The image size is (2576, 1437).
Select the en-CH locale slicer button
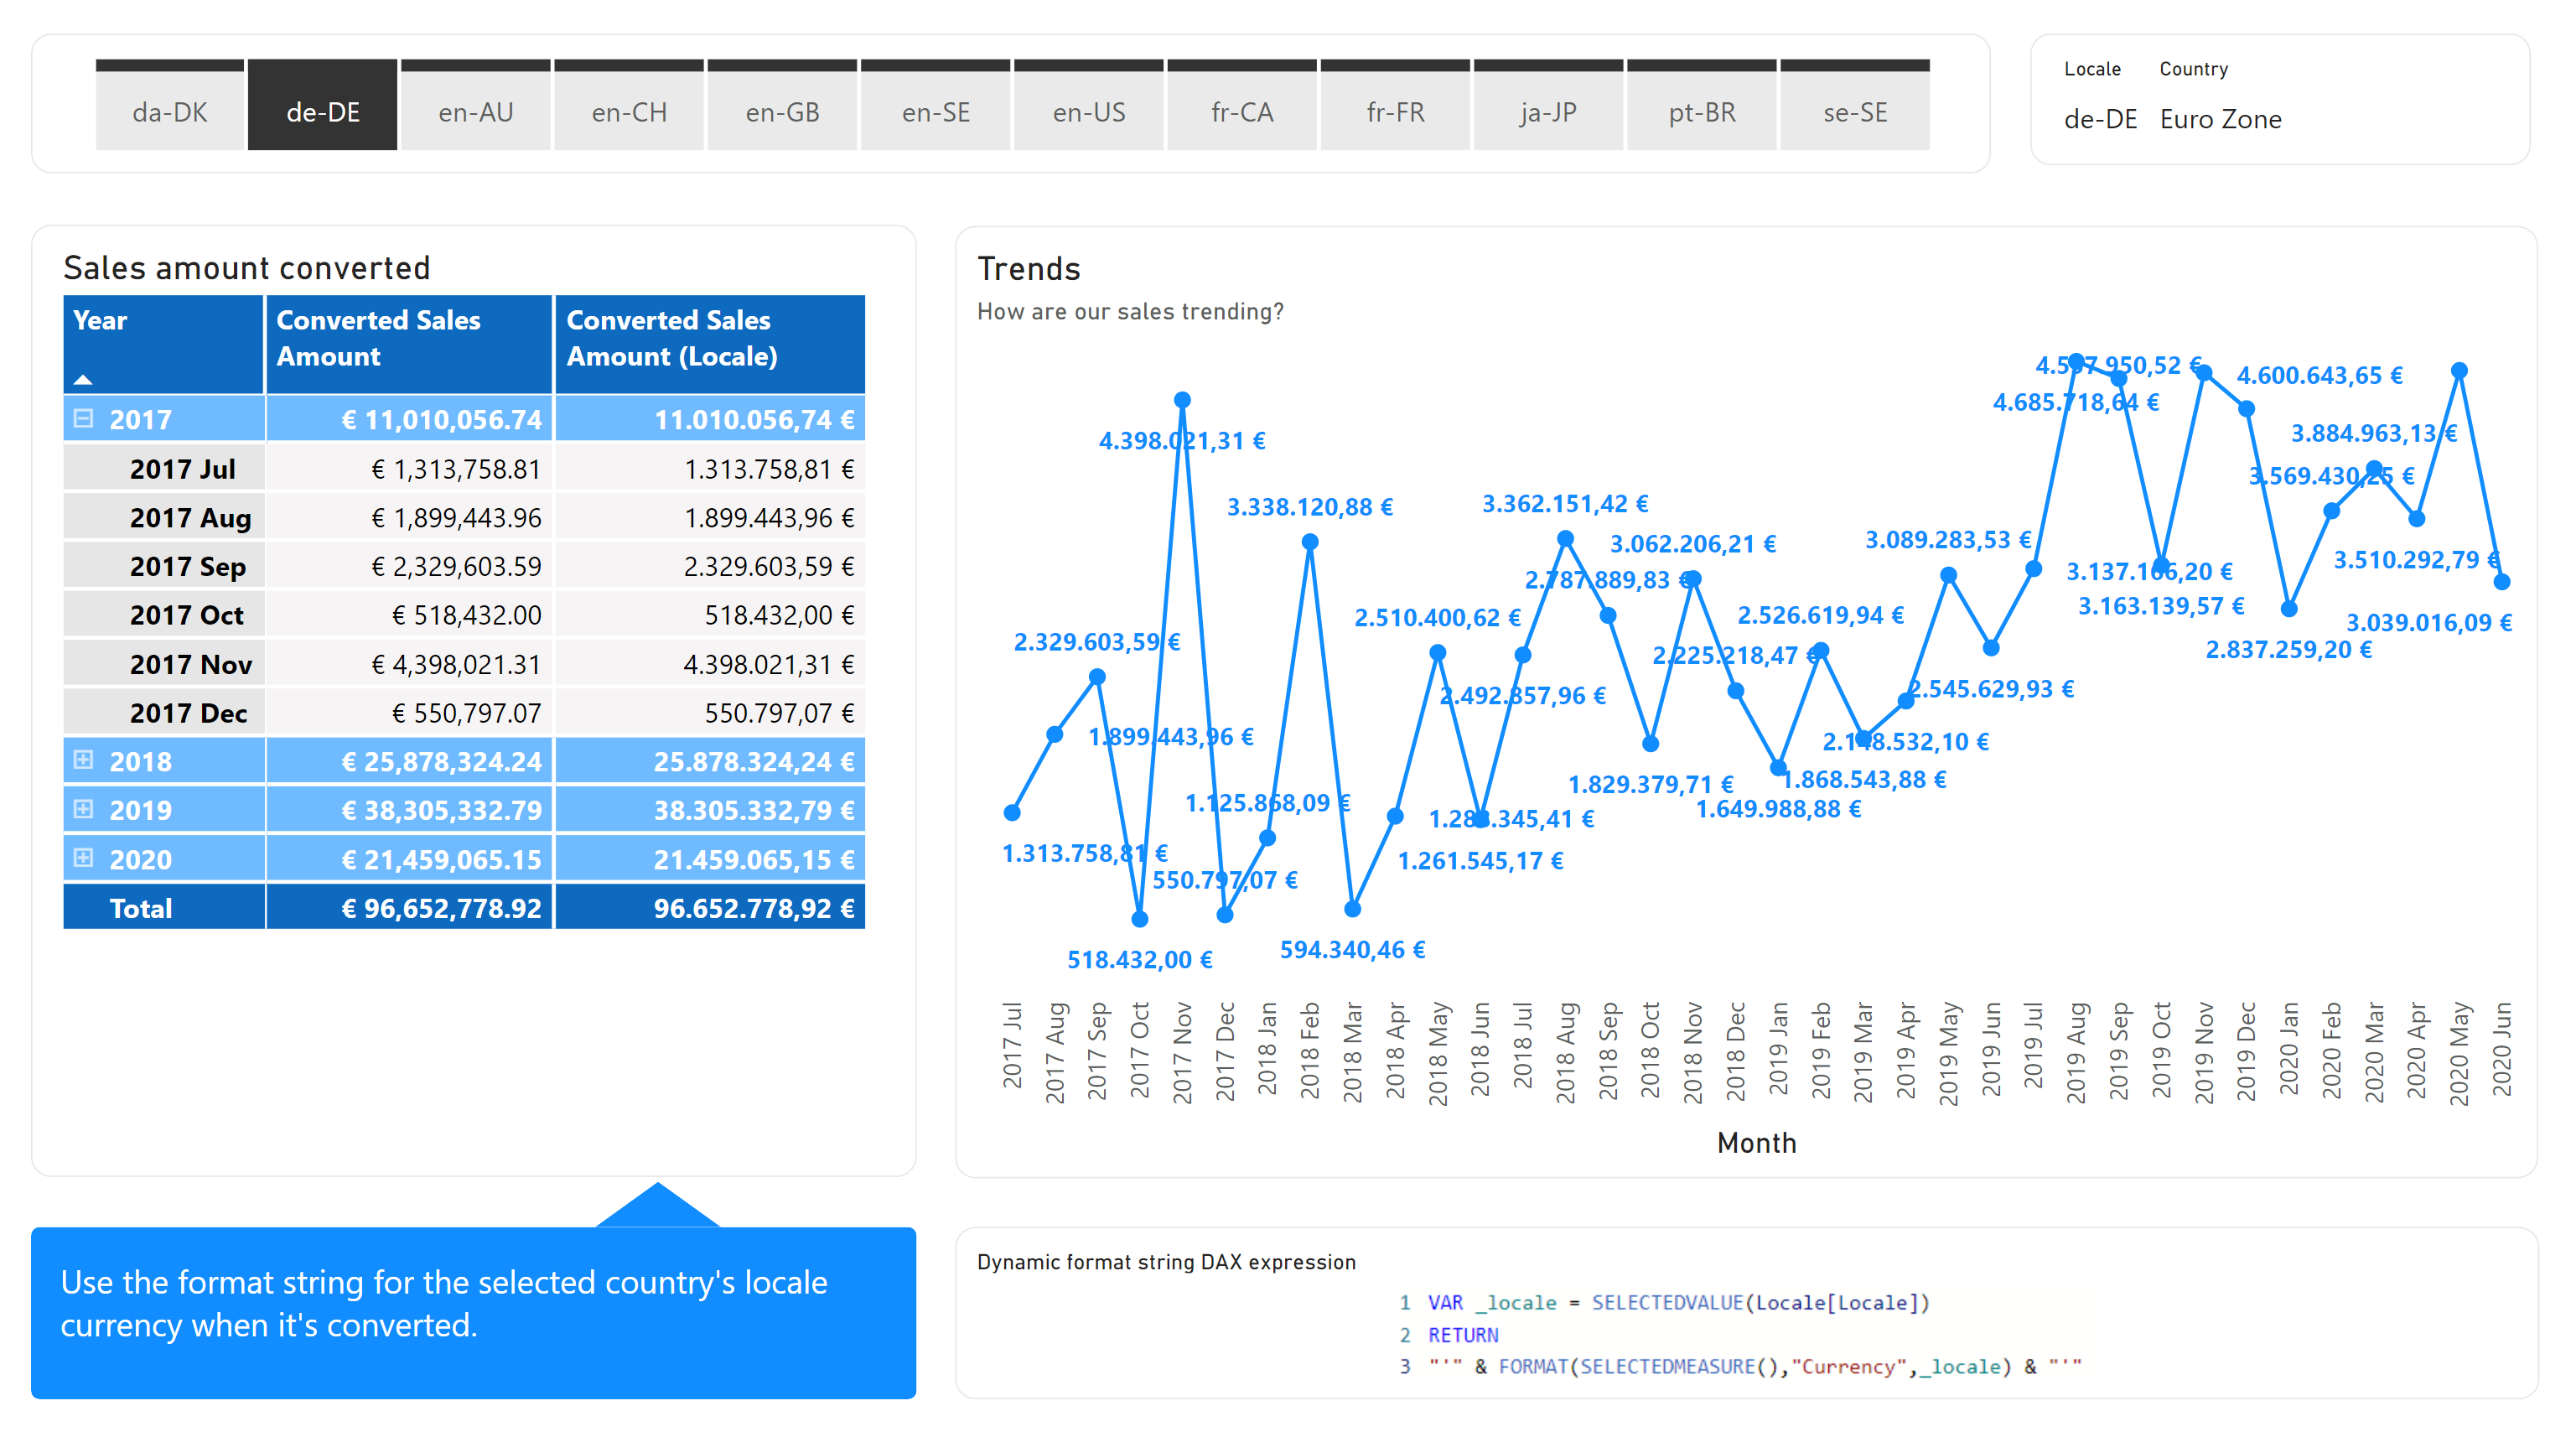(x=629, y=106)
